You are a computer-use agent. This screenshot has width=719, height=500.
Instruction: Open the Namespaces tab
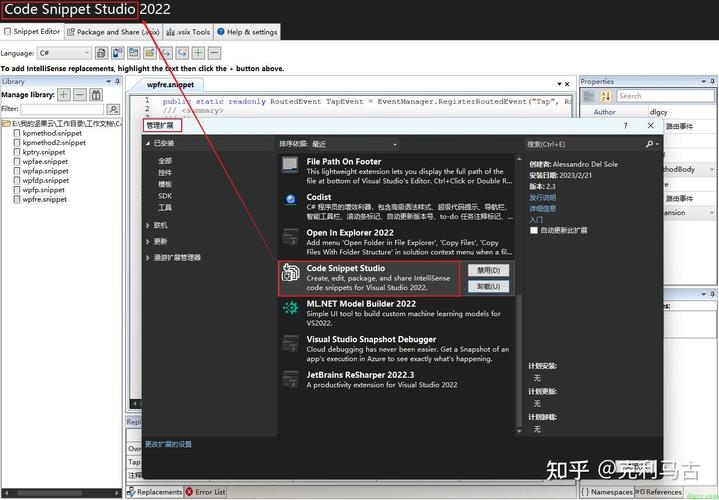(607, 492)
